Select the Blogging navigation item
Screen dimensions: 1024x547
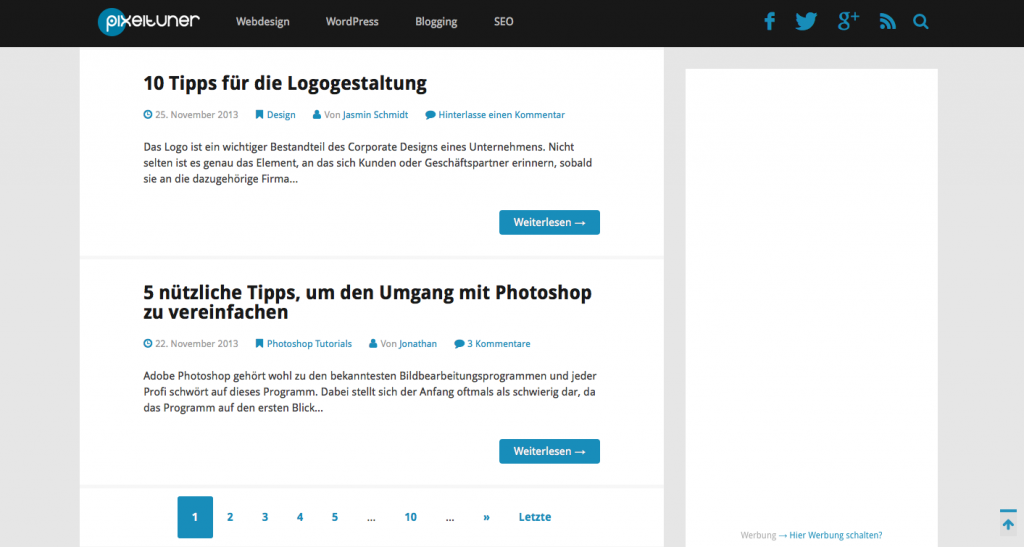tap(436, 21)
